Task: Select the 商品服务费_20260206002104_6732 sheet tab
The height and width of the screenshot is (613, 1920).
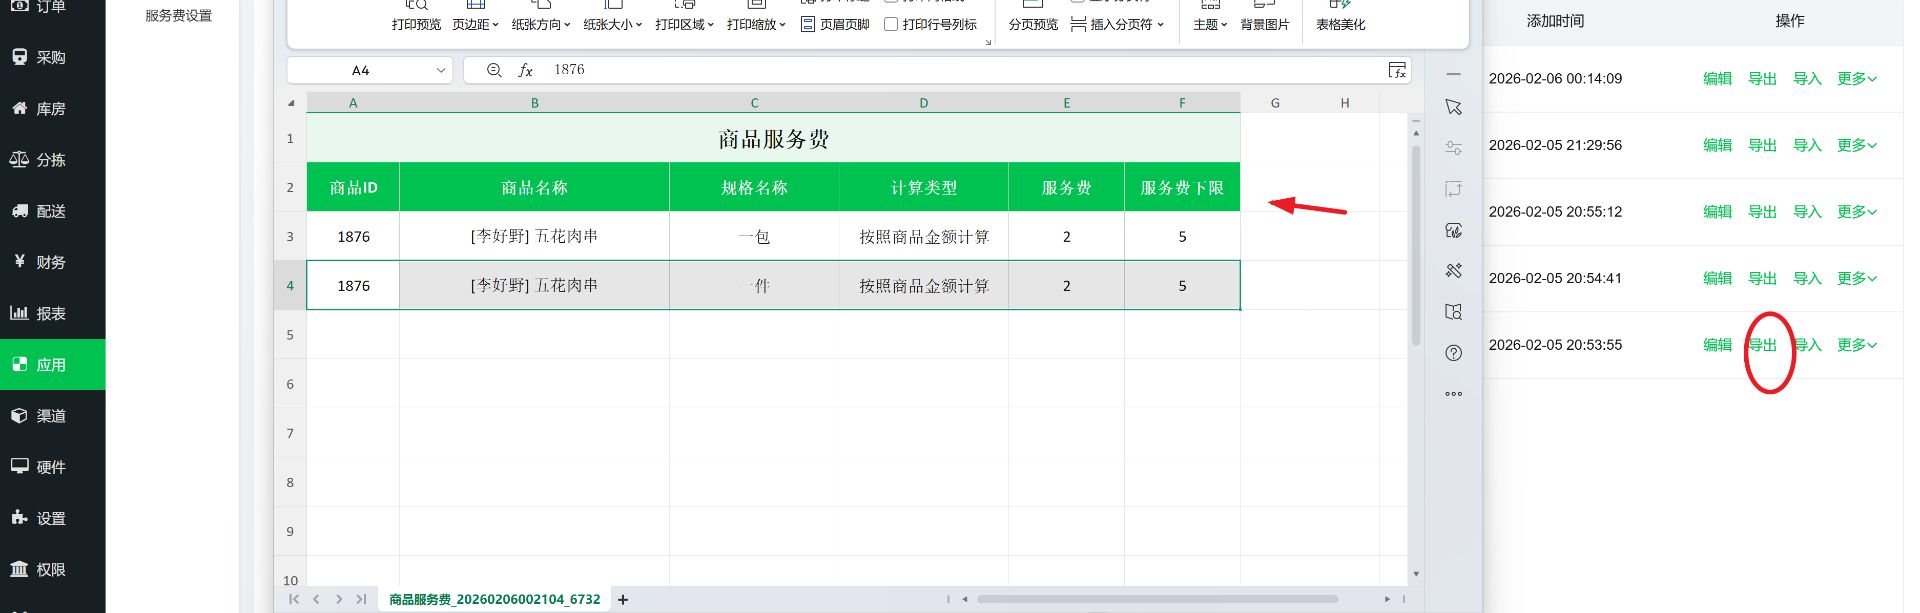Action: click(495, 600)
